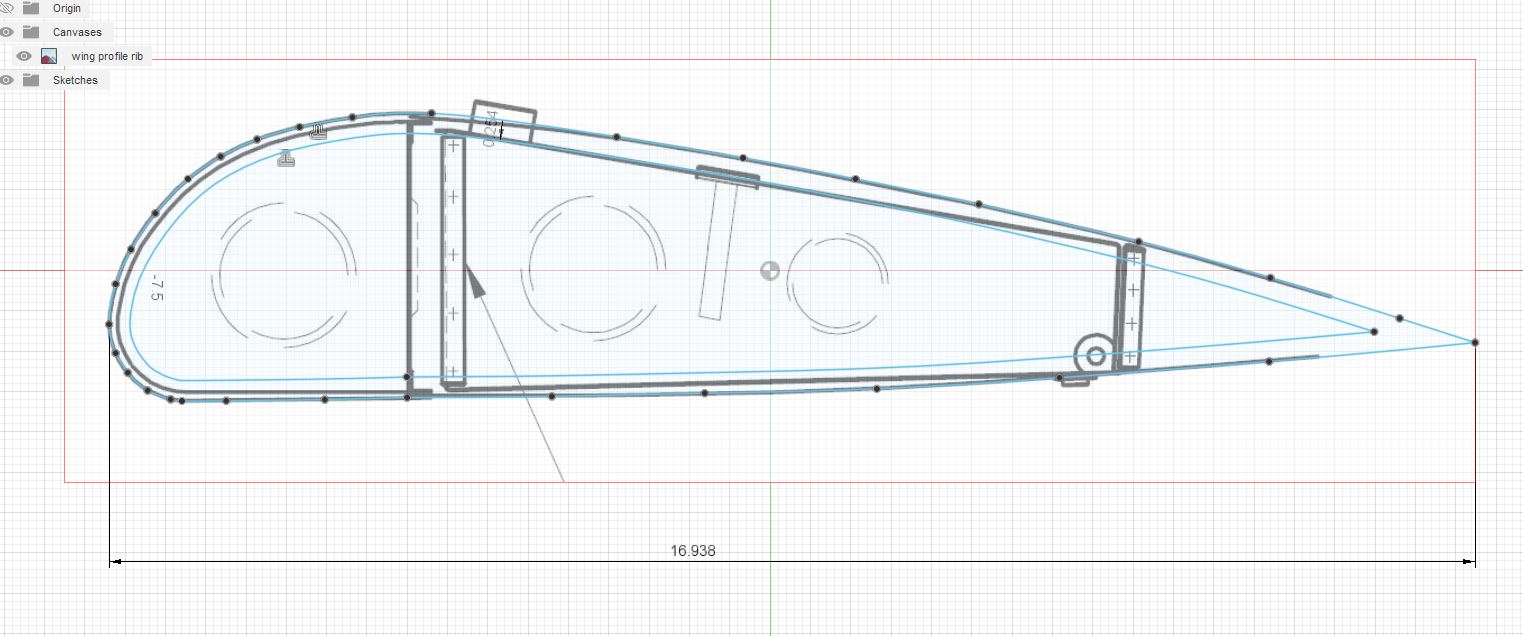
Task: Select the wing profile rib canvas name
Action: tap(107, 56)
